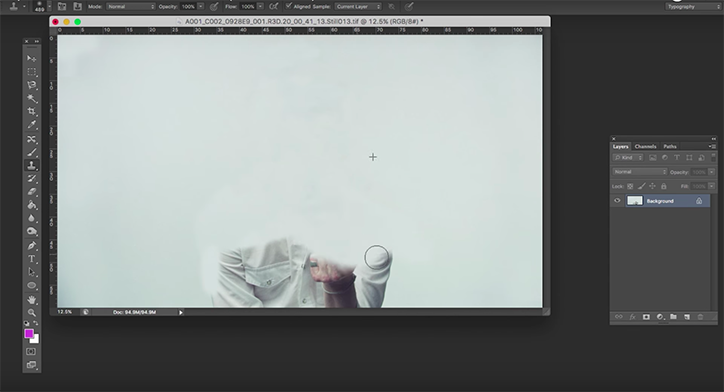Select the Ellipse shape tool
The height and width of the screenshot is (392, 724).
(x=31, y=285)
